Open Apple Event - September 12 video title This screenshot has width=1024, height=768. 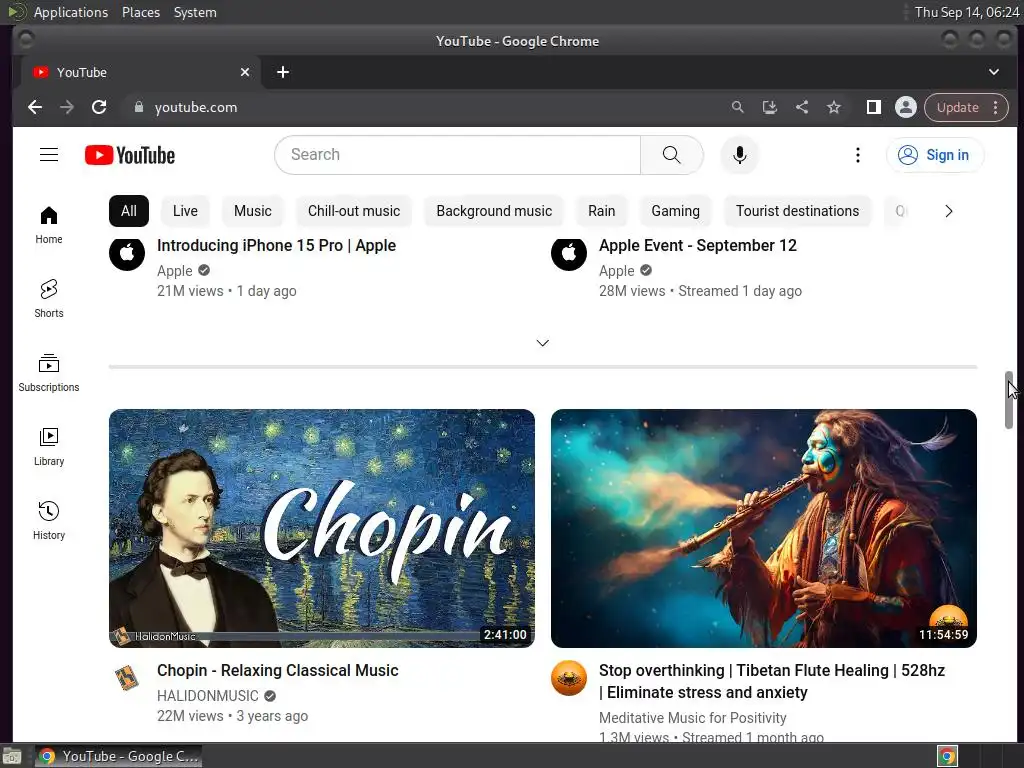point(697,246)
